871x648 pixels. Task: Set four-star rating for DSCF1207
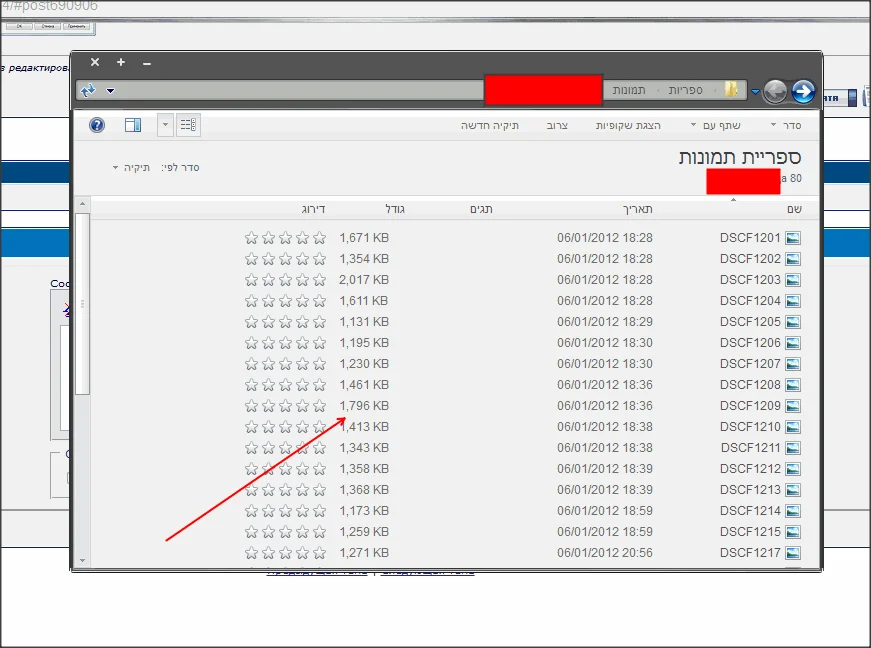coord(268,364)
